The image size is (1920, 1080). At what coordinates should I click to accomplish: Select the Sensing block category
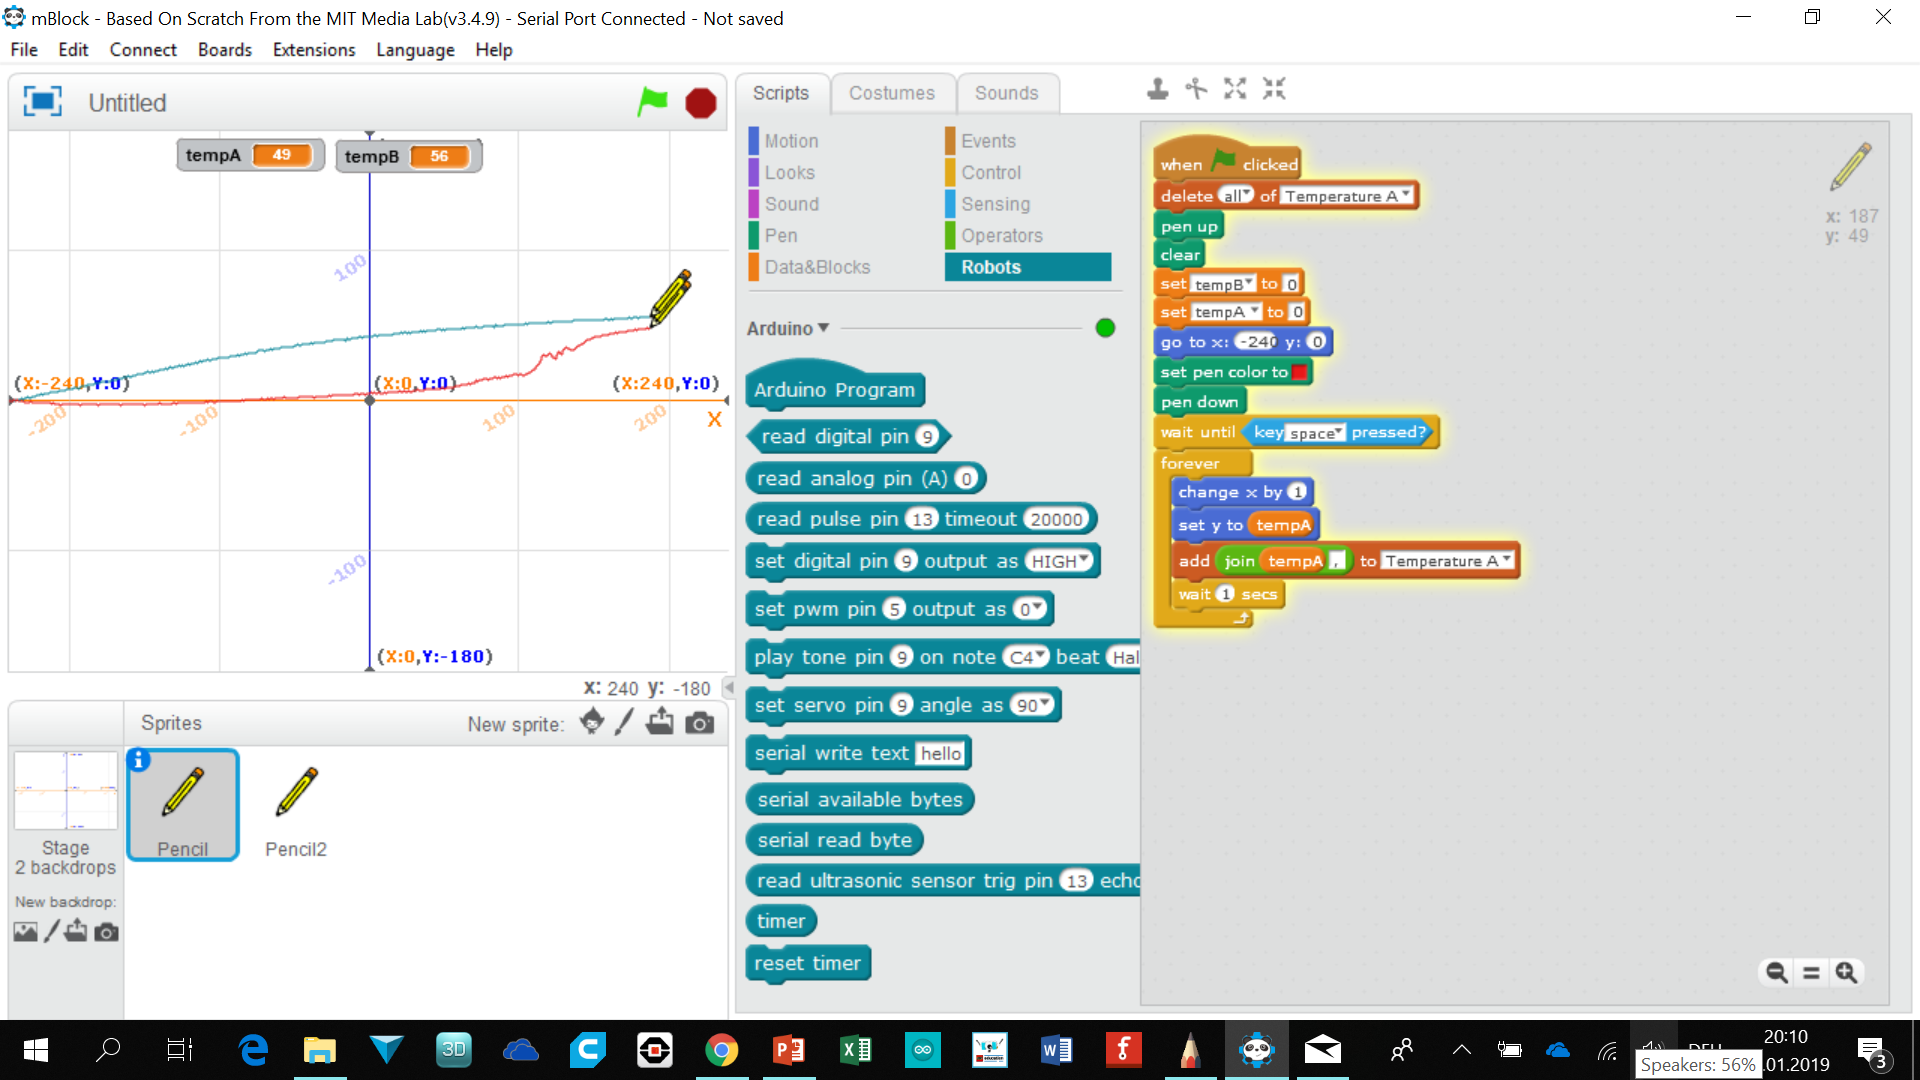pyautogui.click(x=995, y=204)
